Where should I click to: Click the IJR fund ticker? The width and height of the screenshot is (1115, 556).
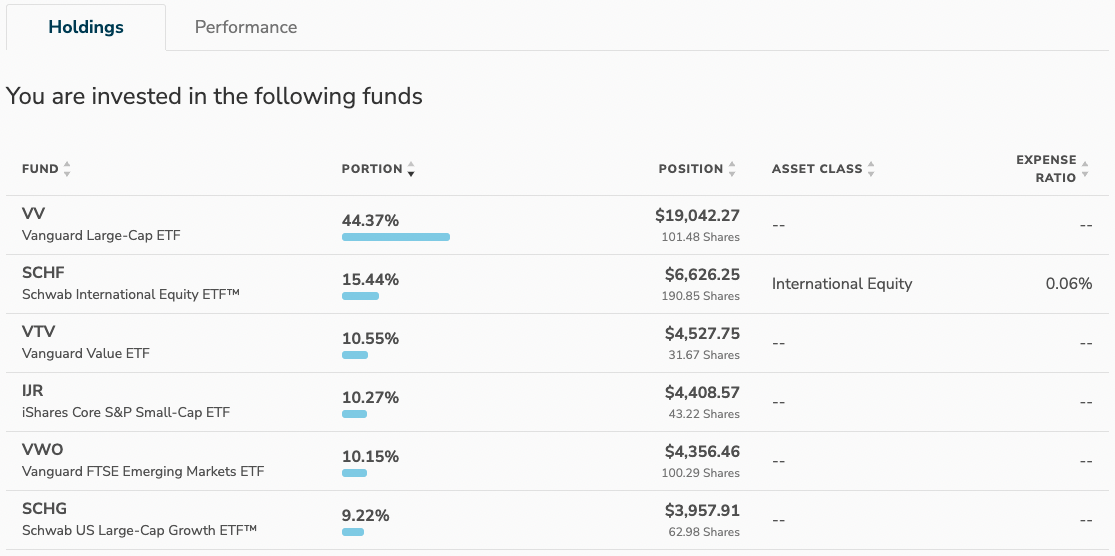(33, 390)
